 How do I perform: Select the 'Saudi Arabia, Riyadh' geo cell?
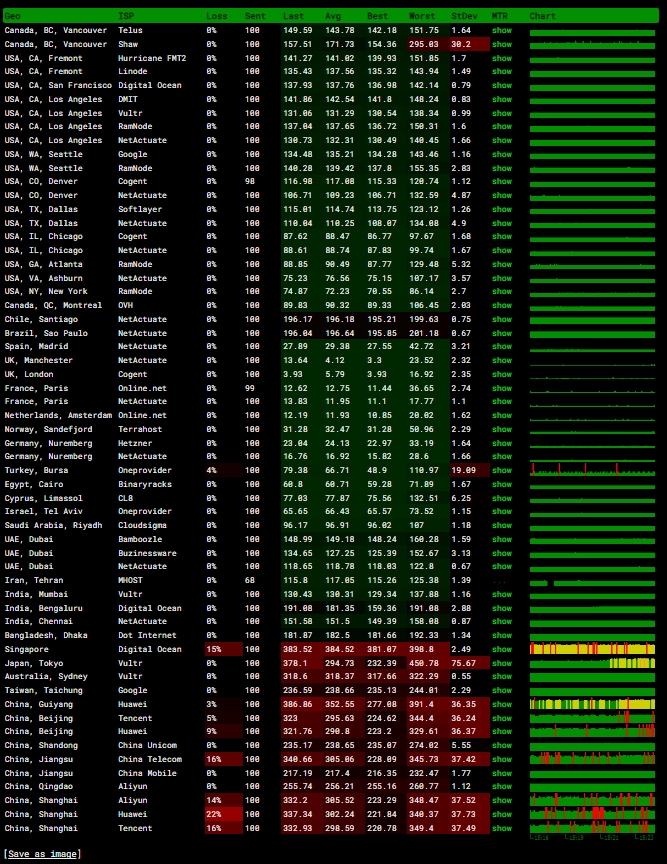(53, 525)
